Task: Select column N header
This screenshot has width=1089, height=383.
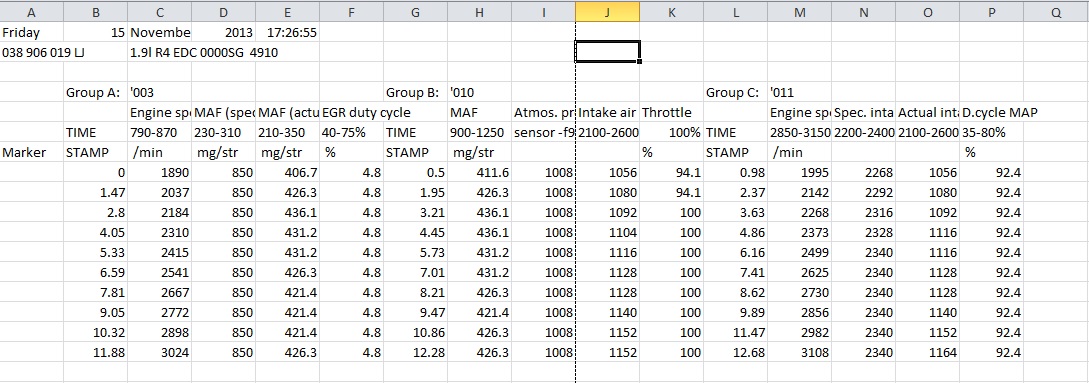Action: coord(863,11)
